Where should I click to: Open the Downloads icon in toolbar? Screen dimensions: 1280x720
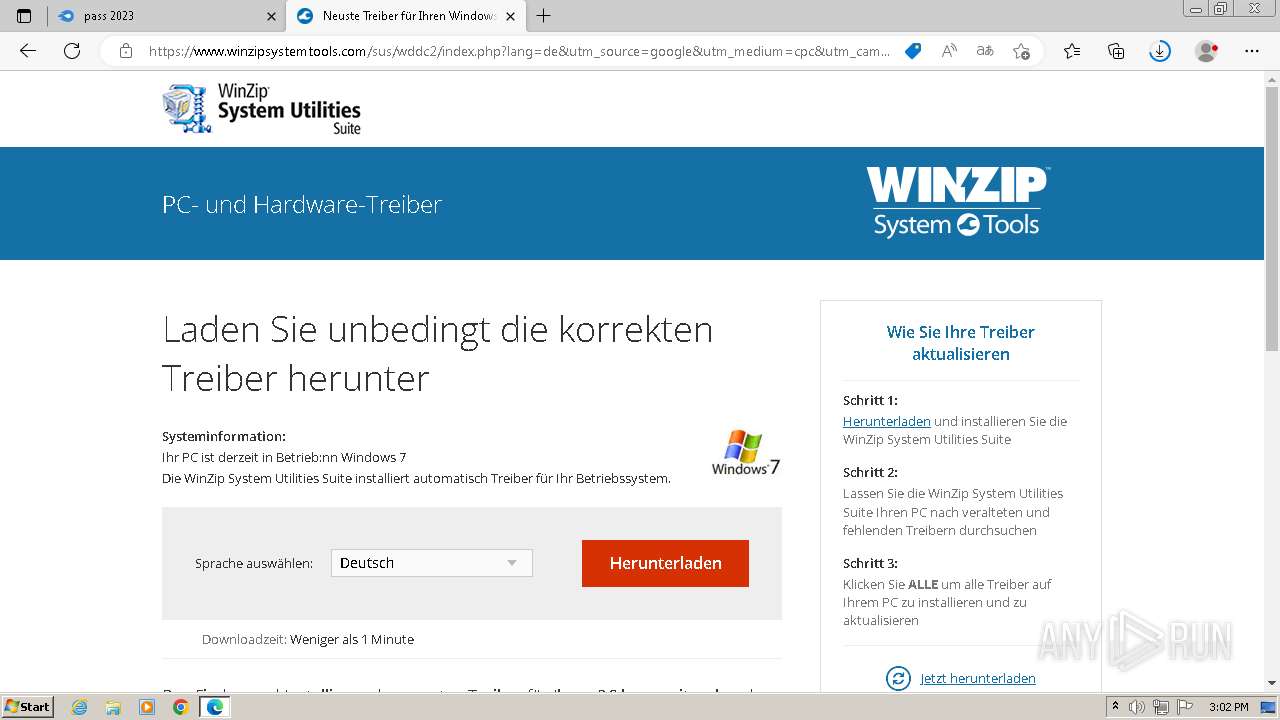click(x=1160, y=51)
